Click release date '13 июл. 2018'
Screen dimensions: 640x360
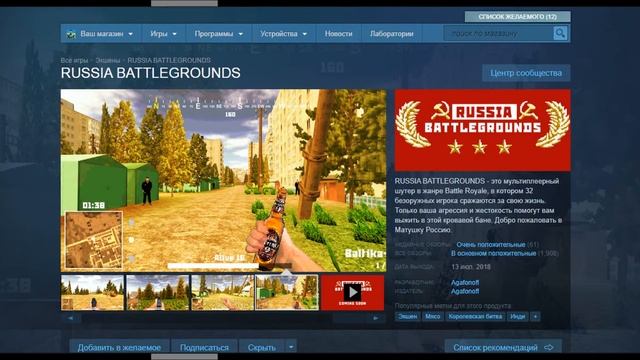[471, 267]
